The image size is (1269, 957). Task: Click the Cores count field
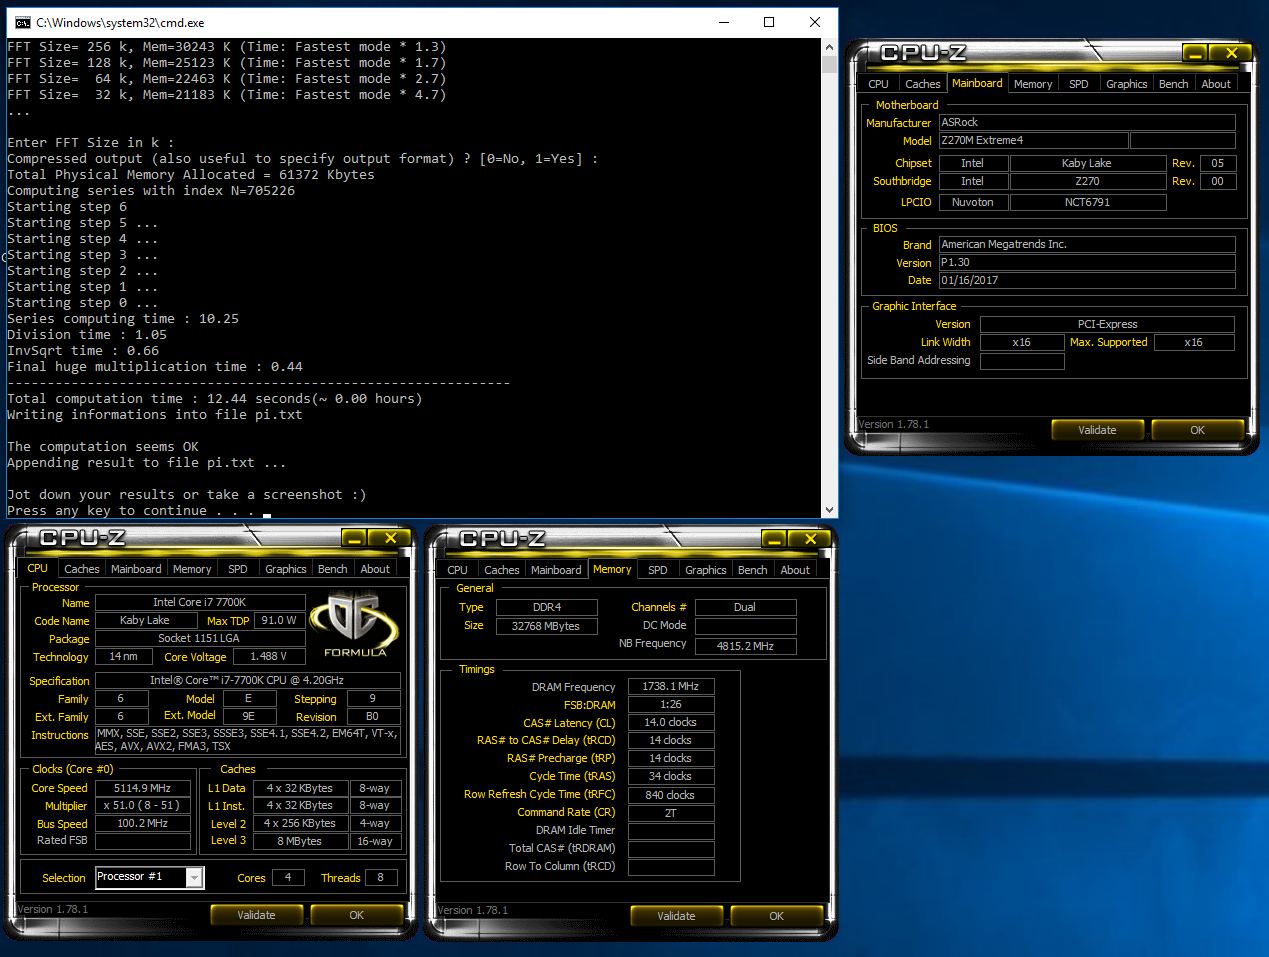(x=287, y=877)
